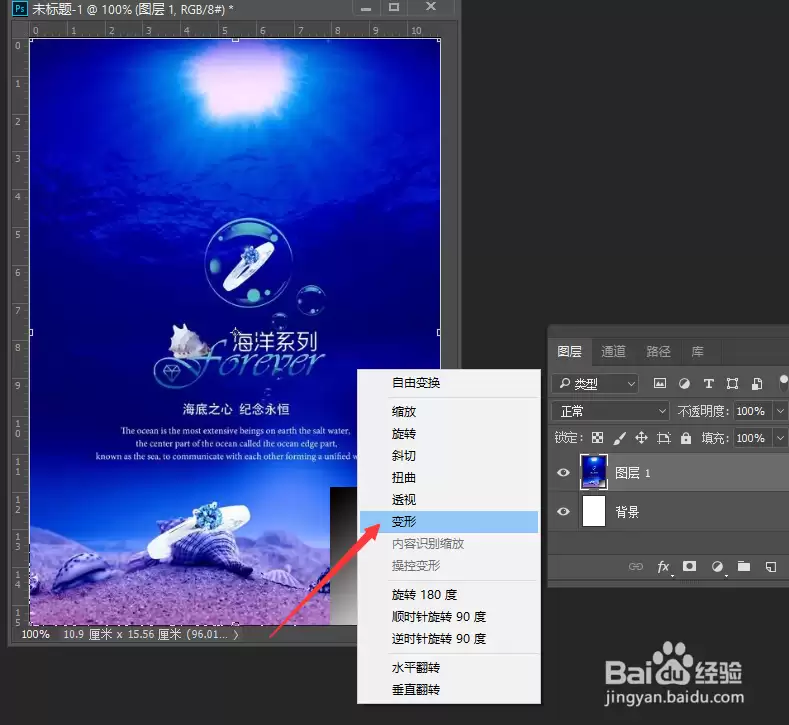This screenshot has height=725, width=789.
Task: Click the pixel layer filter icon
Action: click(660, 383)
